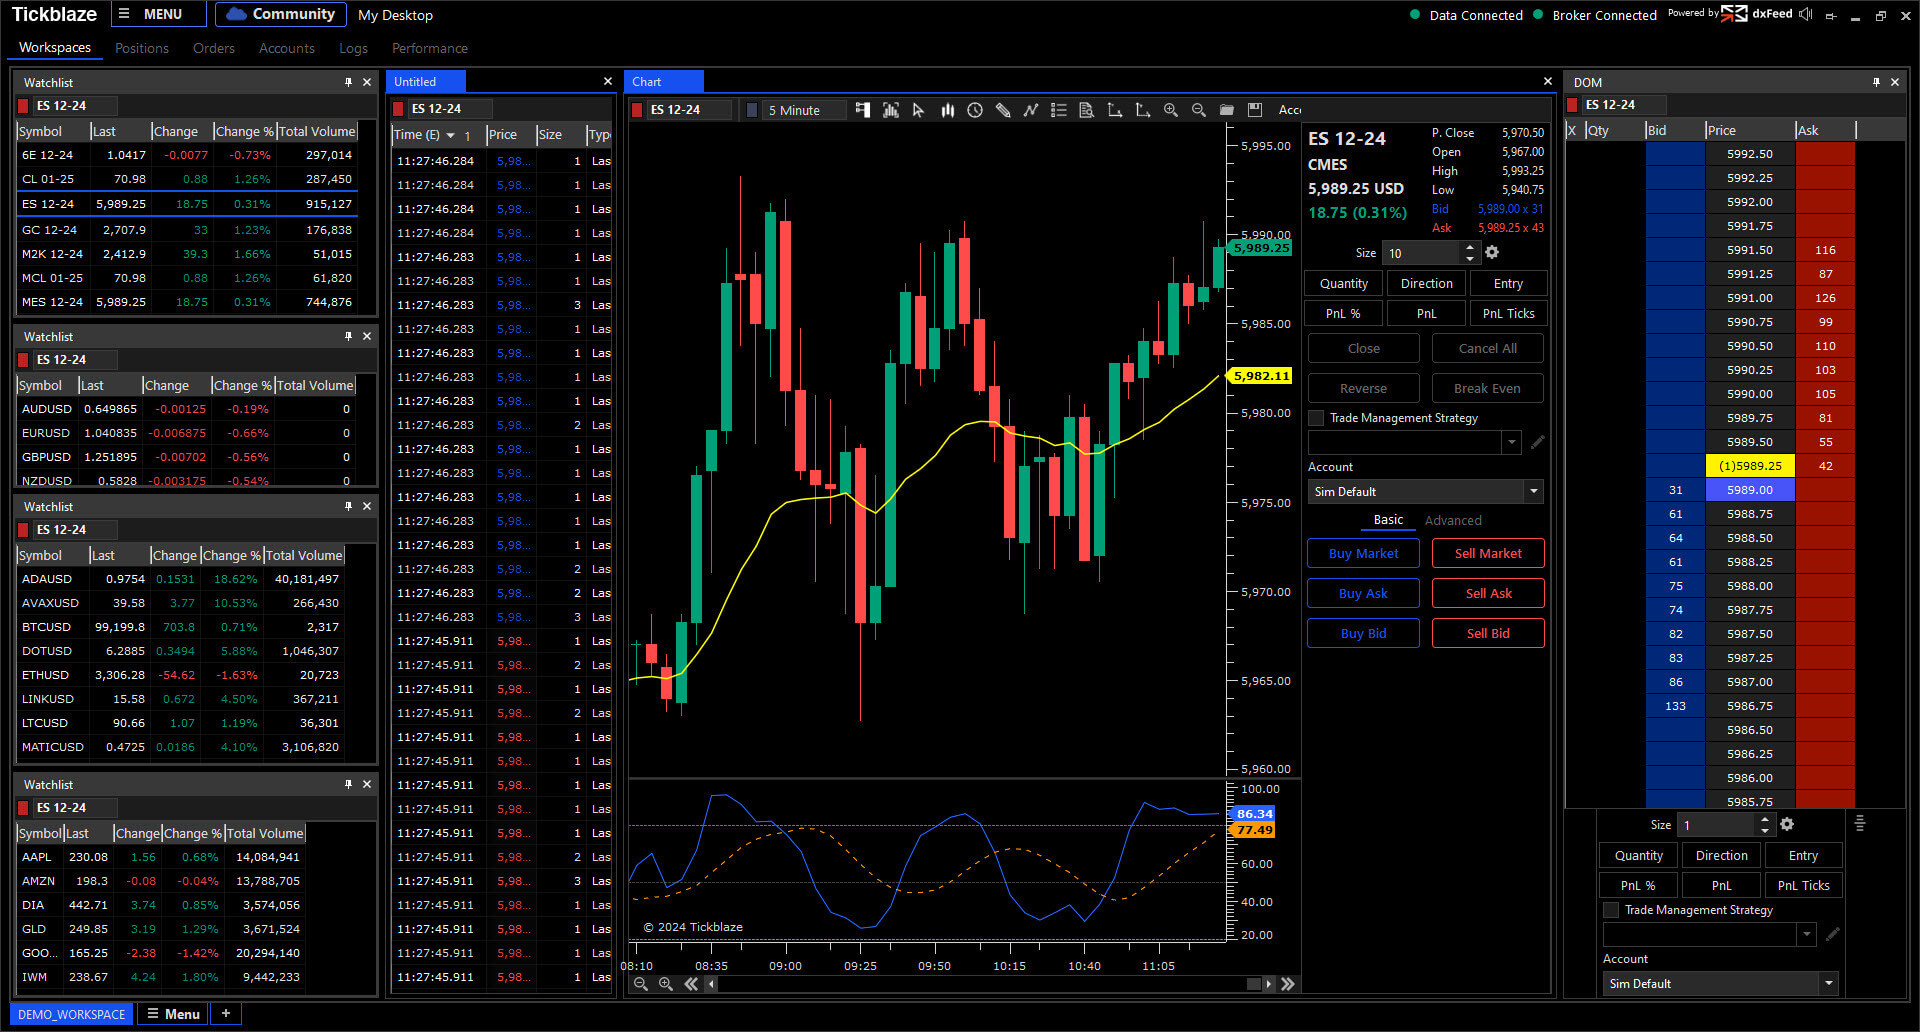This screenshot has width=1920, height=1032.
Task: Select the cursor pointer tool on chart toolbar
Action: pos(918,110)
